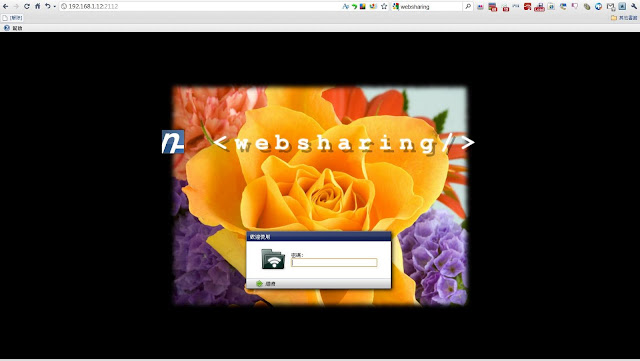Bookmark this page with the star icon
The height and width of the screenshot is (361, 640).
click(384, 7)
